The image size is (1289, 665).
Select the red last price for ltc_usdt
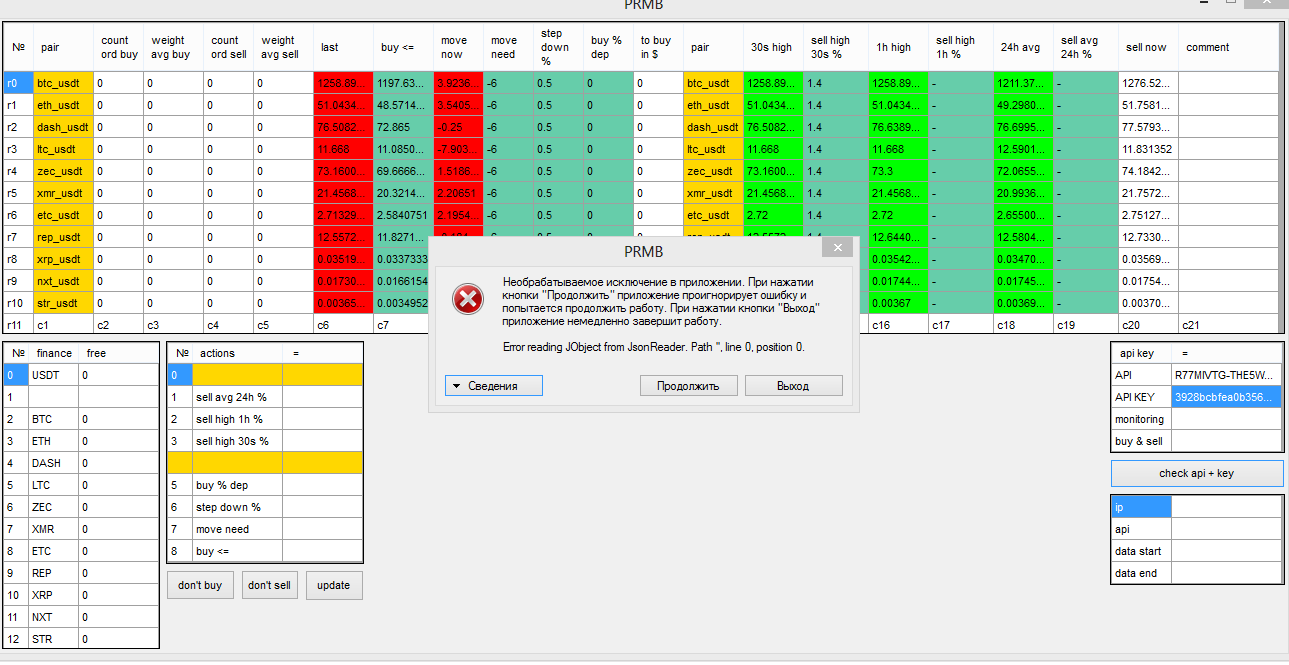(x=342, y=149)
